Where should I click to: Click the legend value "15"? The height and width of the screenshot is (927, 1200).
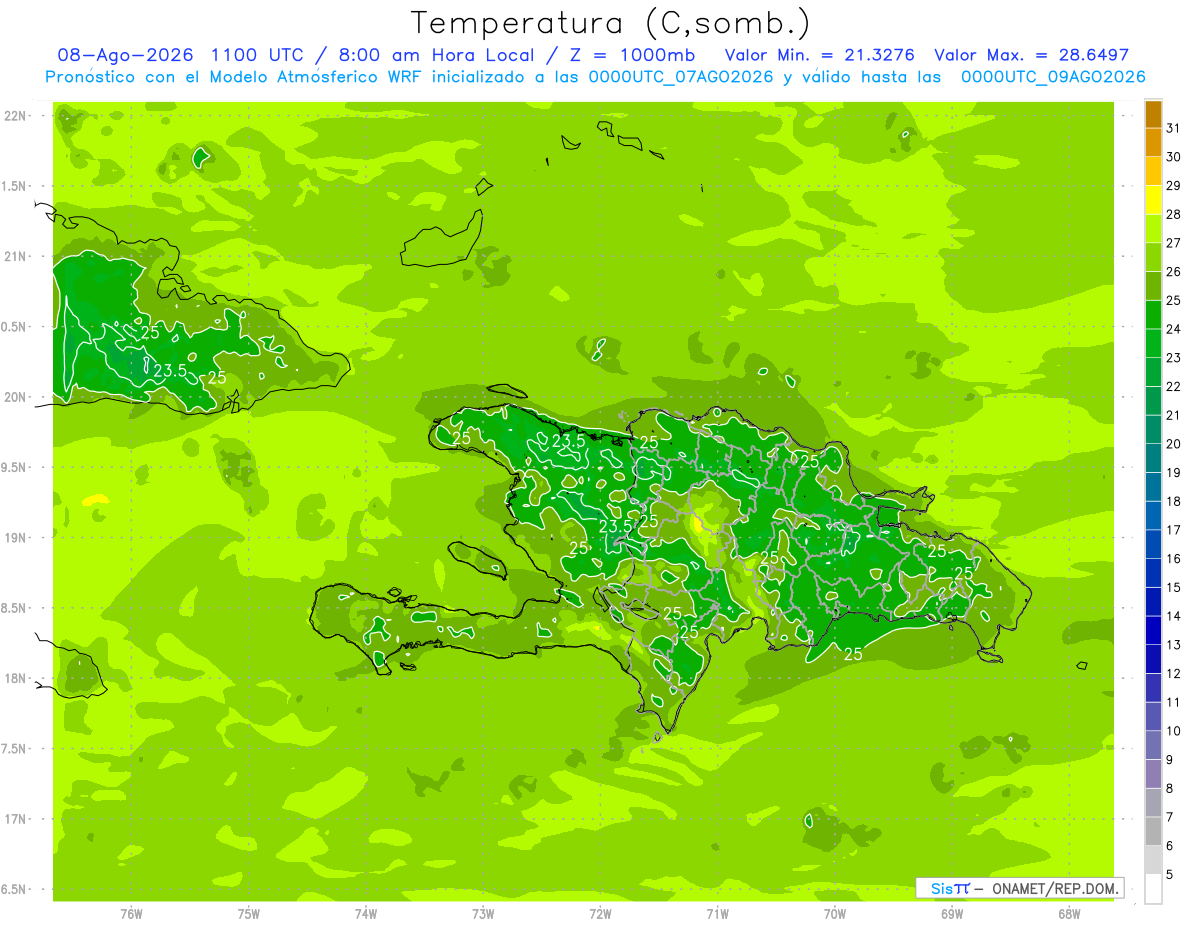(1174, 587)
